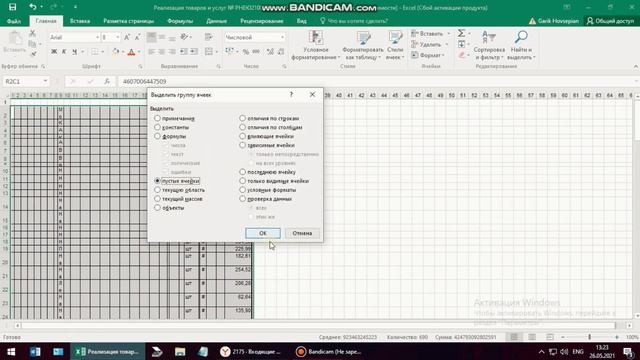Switch to the 'Вставка' tab

[80, 21]
